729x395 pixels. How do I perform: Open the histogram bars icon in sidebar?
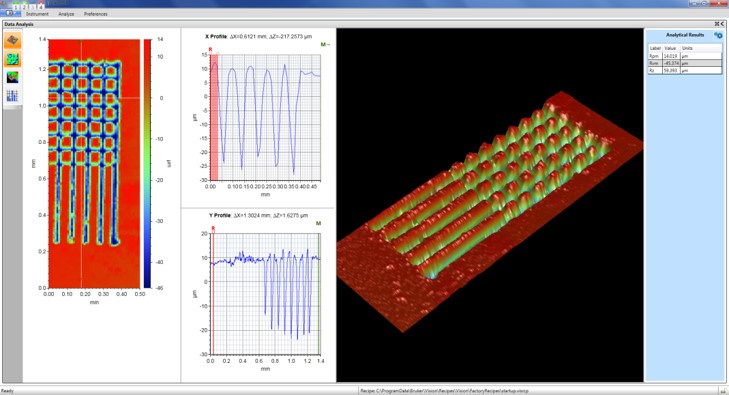point(13,96)
